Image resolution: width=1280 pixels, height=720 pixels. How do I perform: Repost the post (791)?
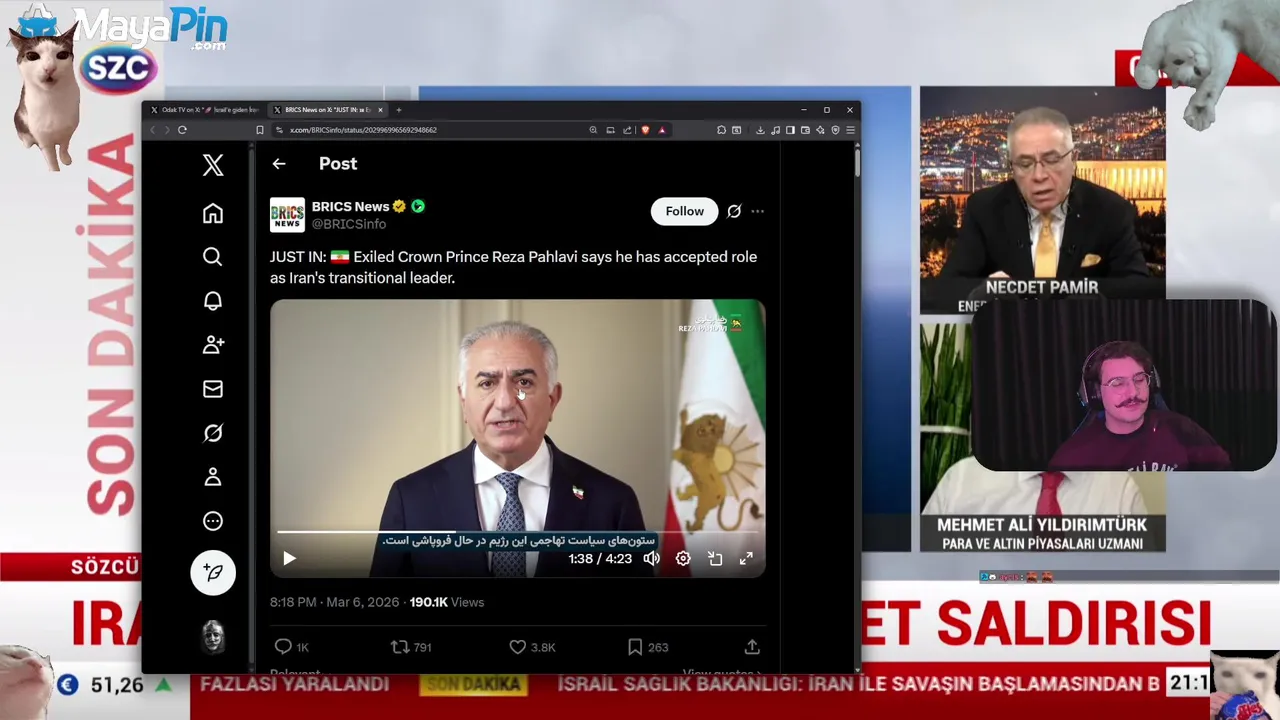tap(411, 647)
